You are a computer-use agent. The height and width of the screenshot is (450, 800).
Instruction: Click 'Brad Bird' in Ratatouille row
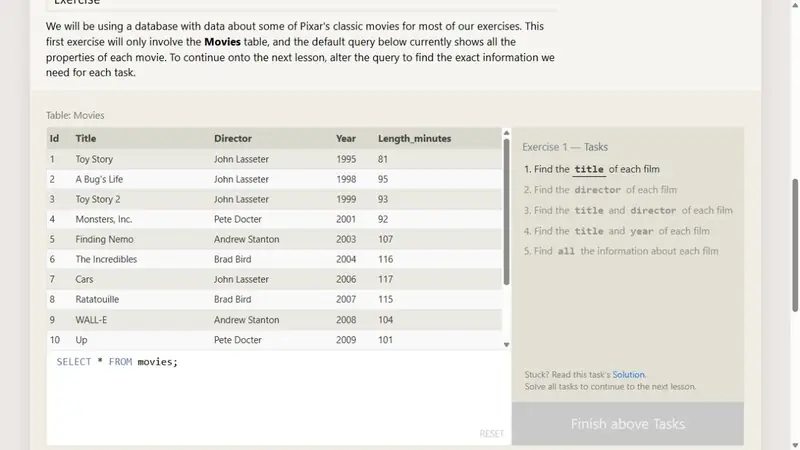[x=233, y=299]
